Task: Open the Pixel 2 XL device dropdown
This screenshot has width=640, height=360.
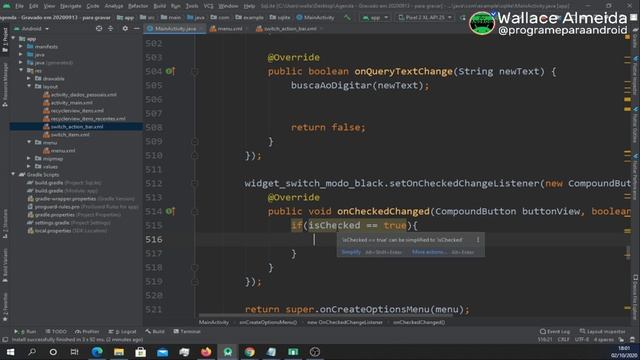Action: coord(425,18)
